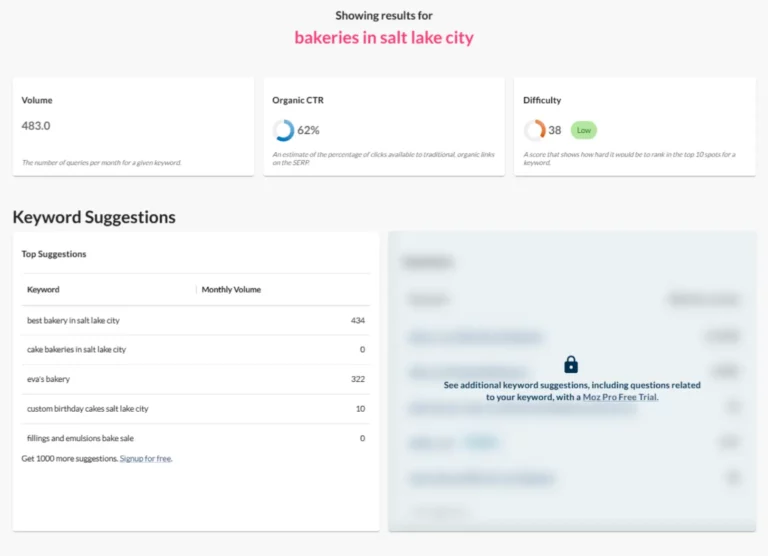Click 'bakeries in salt lake city' heading
Screen dimensions: 768x556
pyautogui.click(x=384, y=38)
